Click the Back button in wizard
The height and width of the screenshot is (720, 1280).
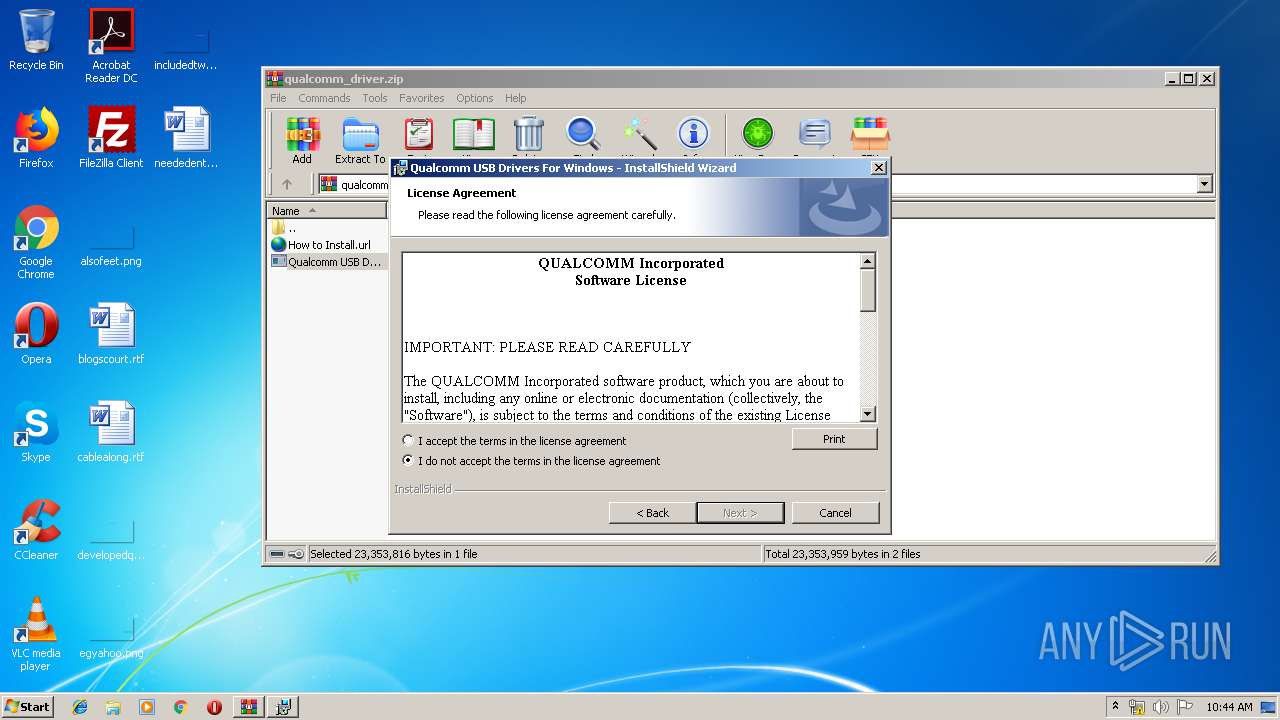pyautogui.click(x=652, y=513)
